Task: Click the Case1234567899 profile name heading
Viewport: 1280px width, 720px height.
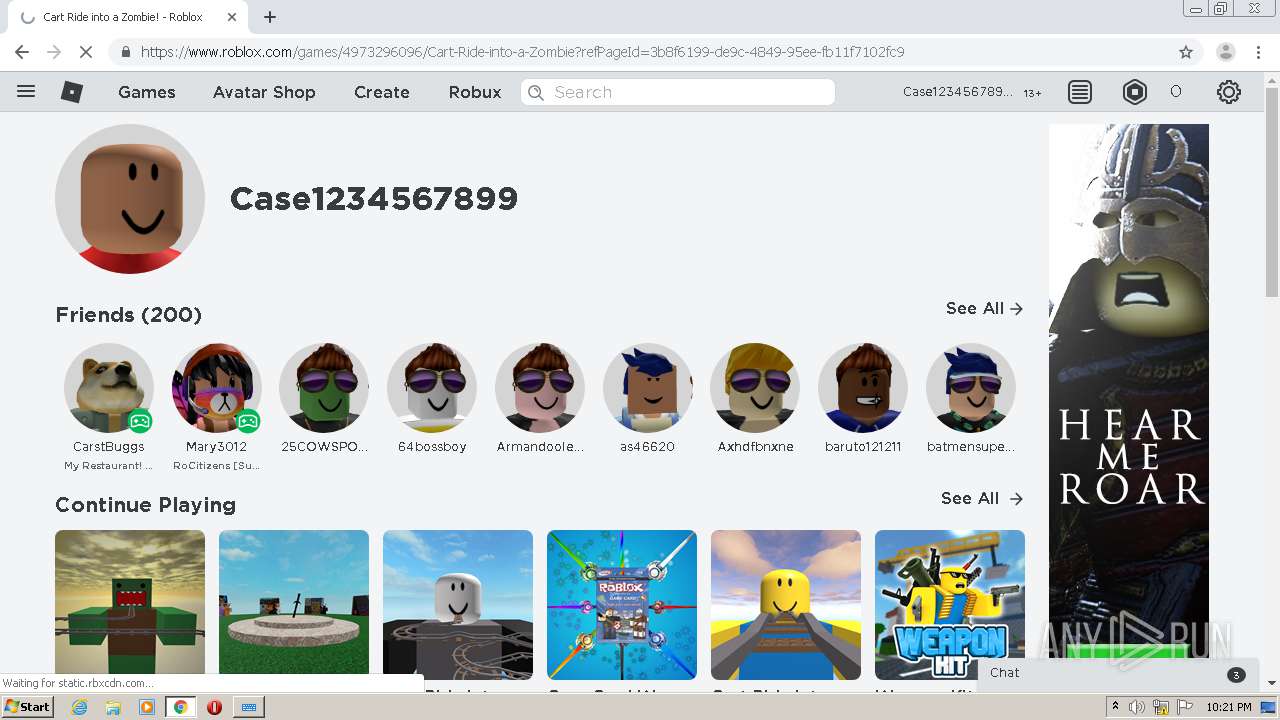Action: [x=374, y=199]
